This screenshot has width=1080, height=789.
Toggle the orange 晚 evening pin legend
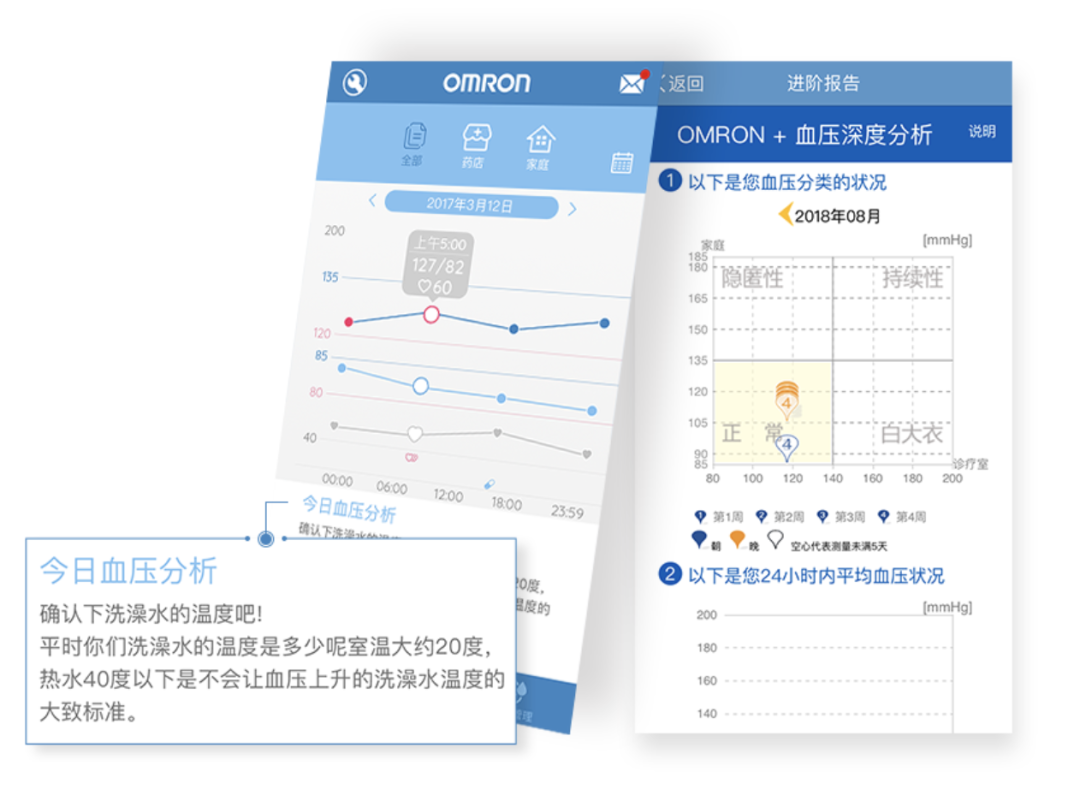tap(735, 540)
